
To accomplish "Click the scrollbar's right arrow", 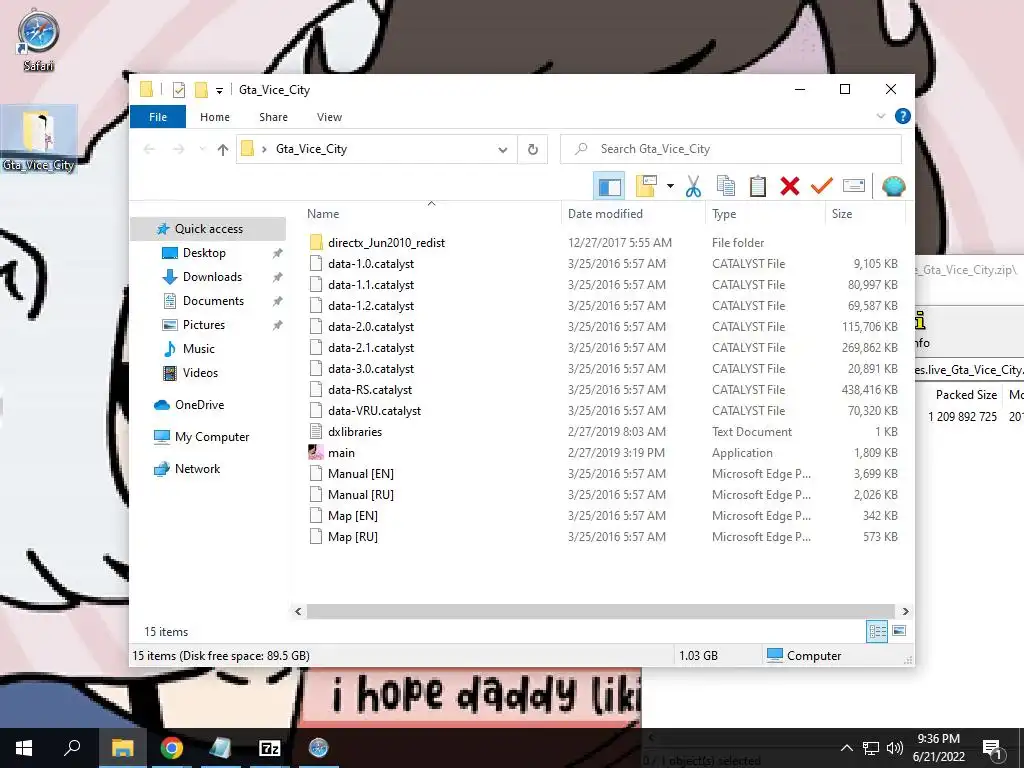I will click(905, 611).
